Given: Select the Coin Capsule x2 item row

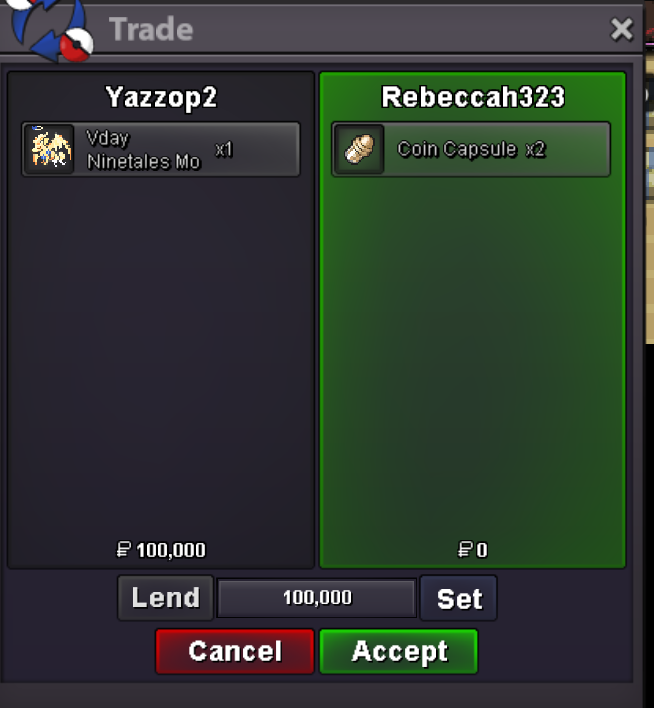Looking at the screenshot, I should tap(471, 149).
